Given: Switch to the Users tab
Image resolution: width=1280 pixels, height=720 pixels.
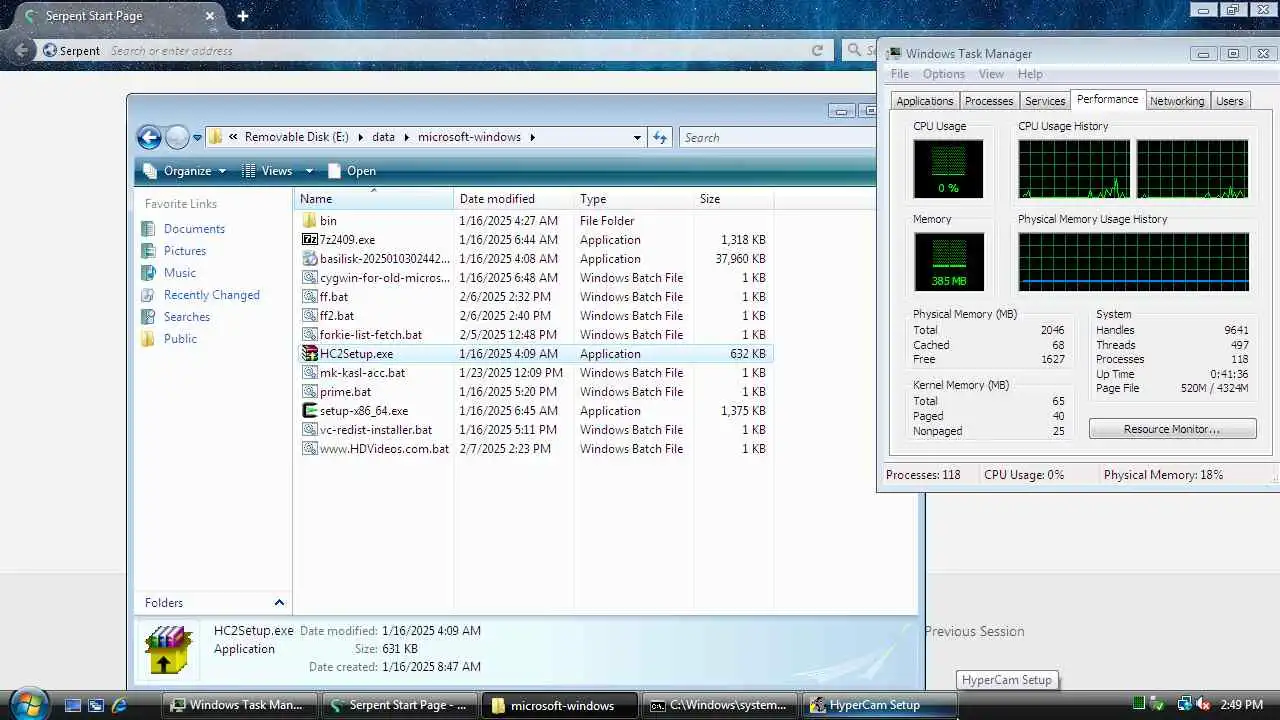Looking at the screenshot, I should point(1230,101).
